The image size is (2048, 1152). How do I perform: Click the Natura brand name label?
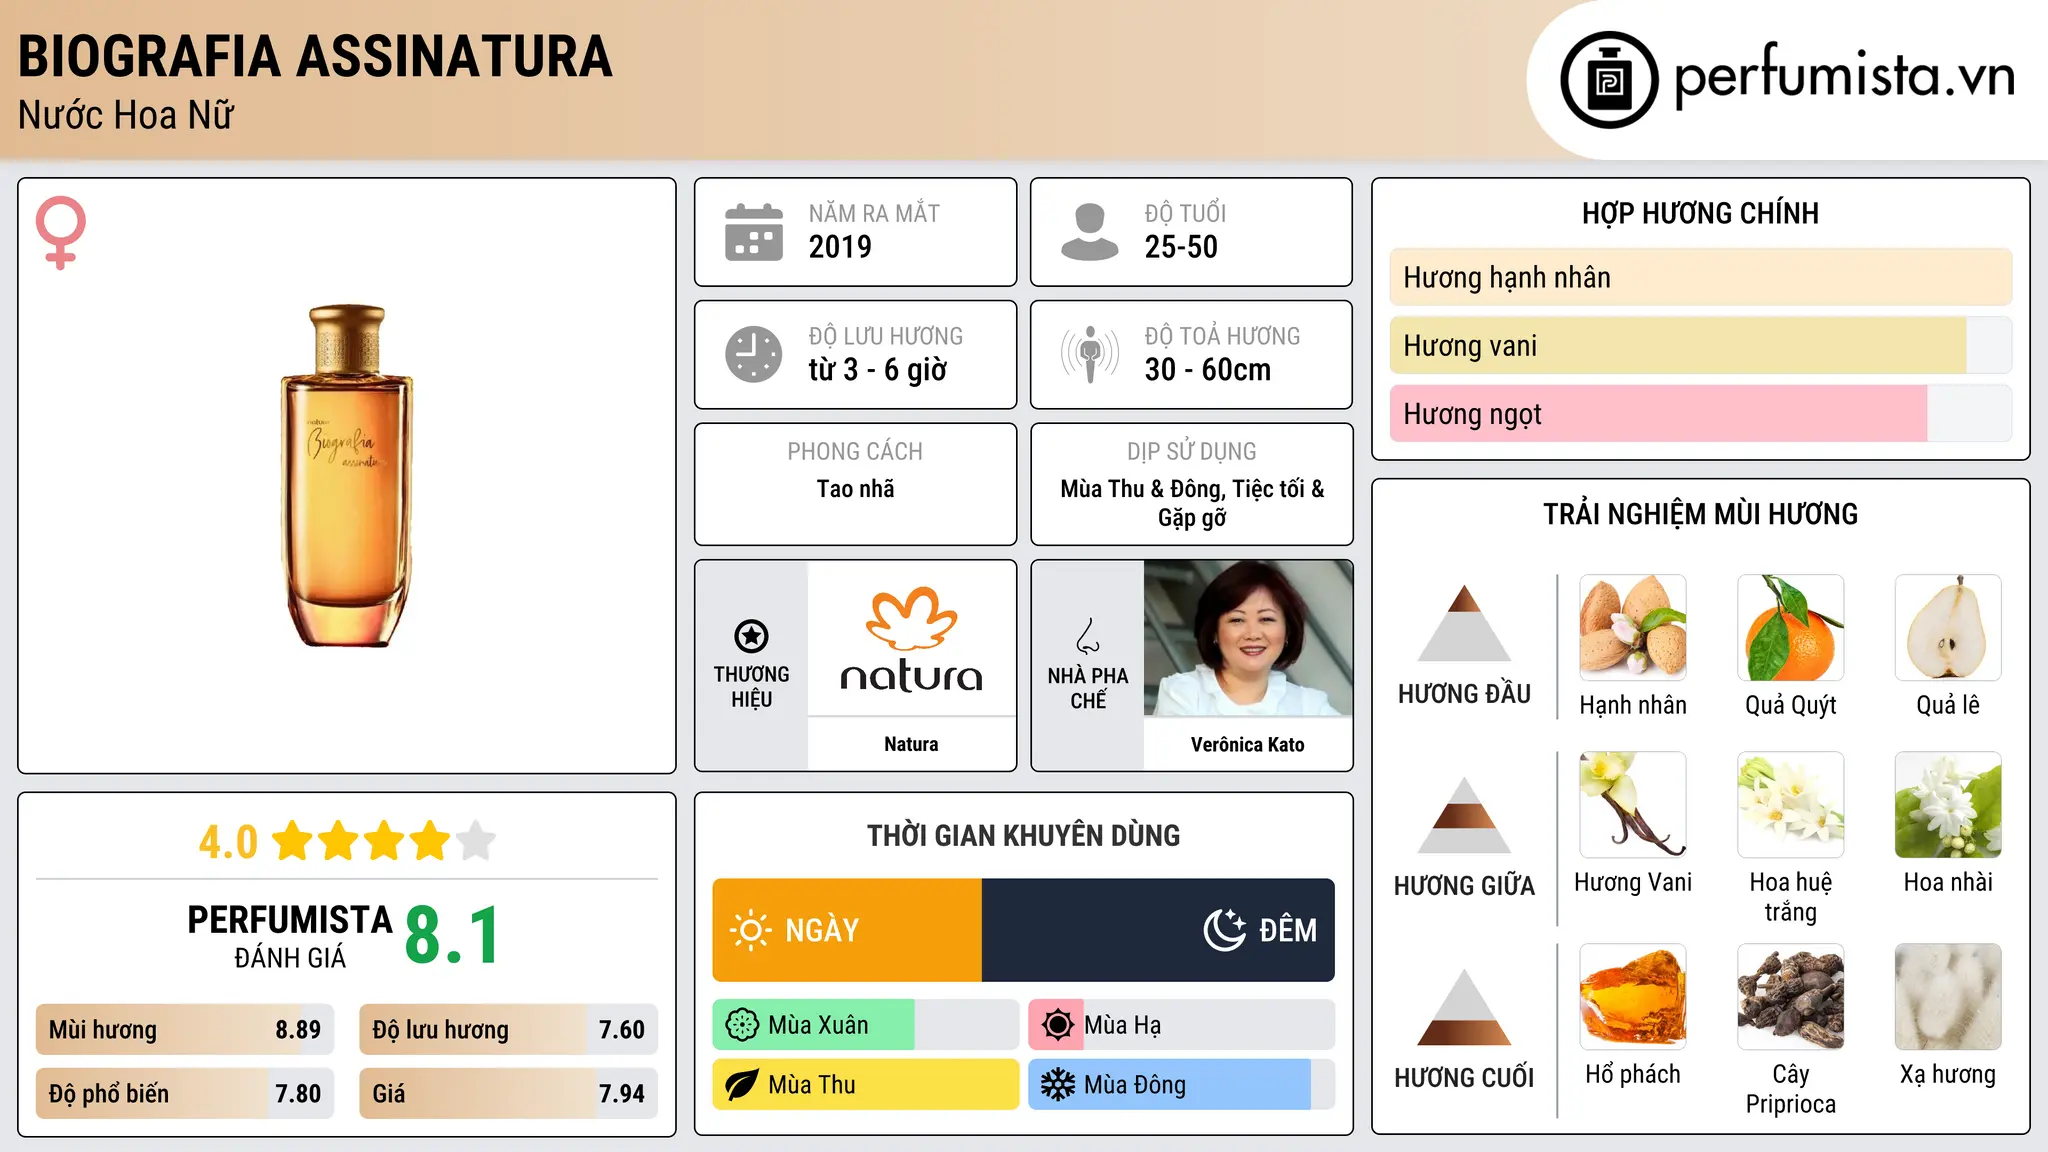[x=911, y=744]
